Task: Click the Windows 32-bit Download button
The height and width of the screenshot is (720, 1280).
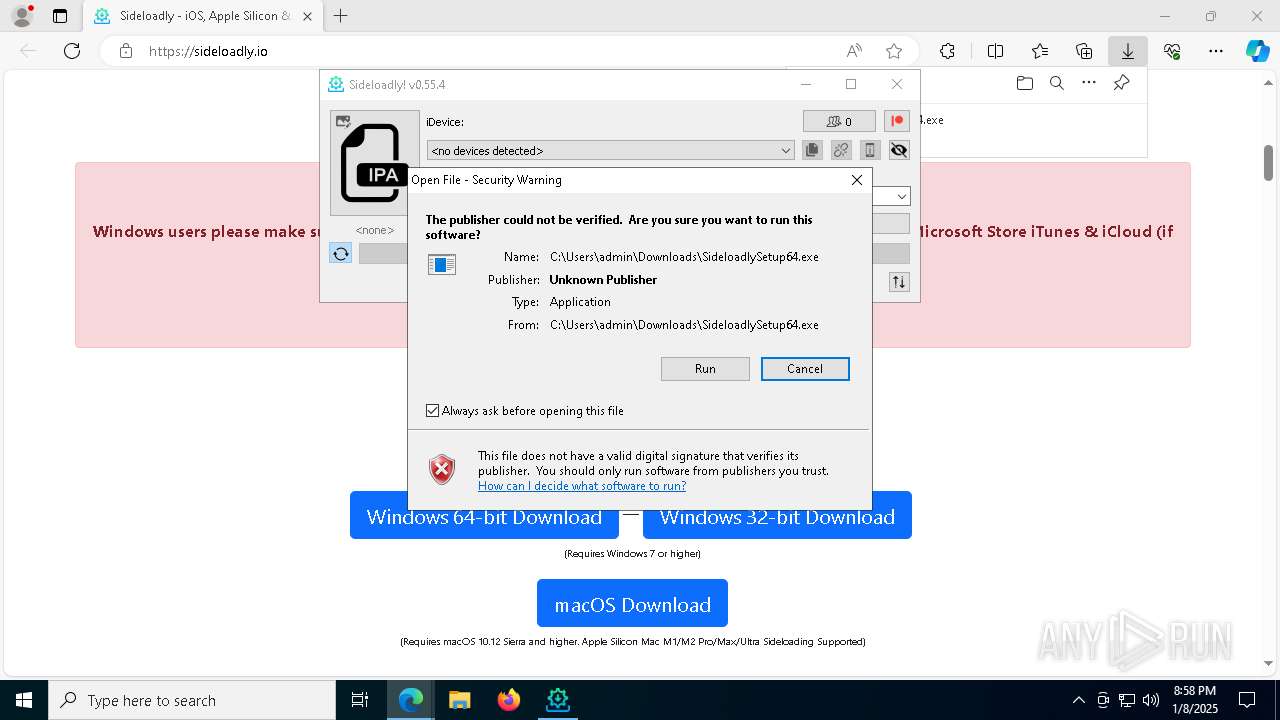Action: tap(777, 516)
